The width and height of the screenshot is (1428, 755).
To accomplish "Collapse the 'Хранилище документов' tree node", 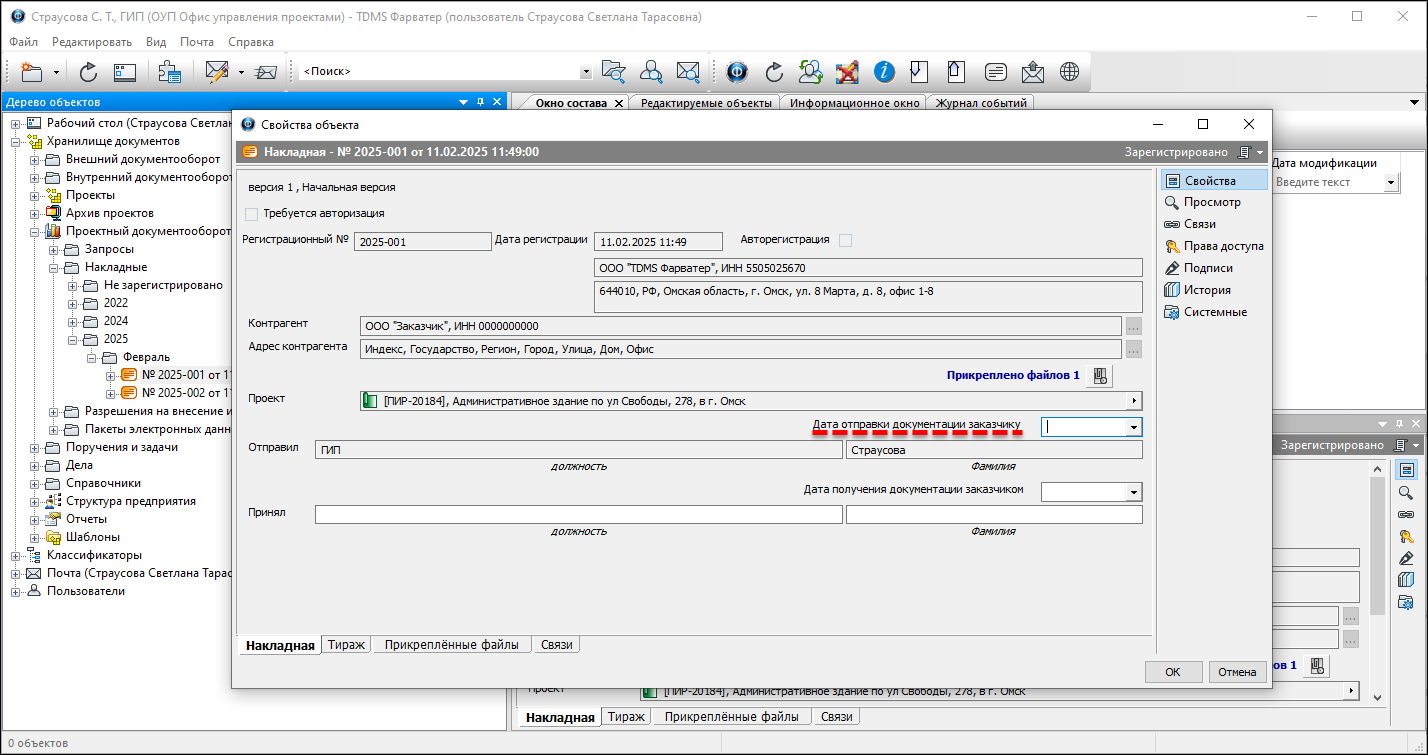I will pyautogui.click(x=16, y=141).
